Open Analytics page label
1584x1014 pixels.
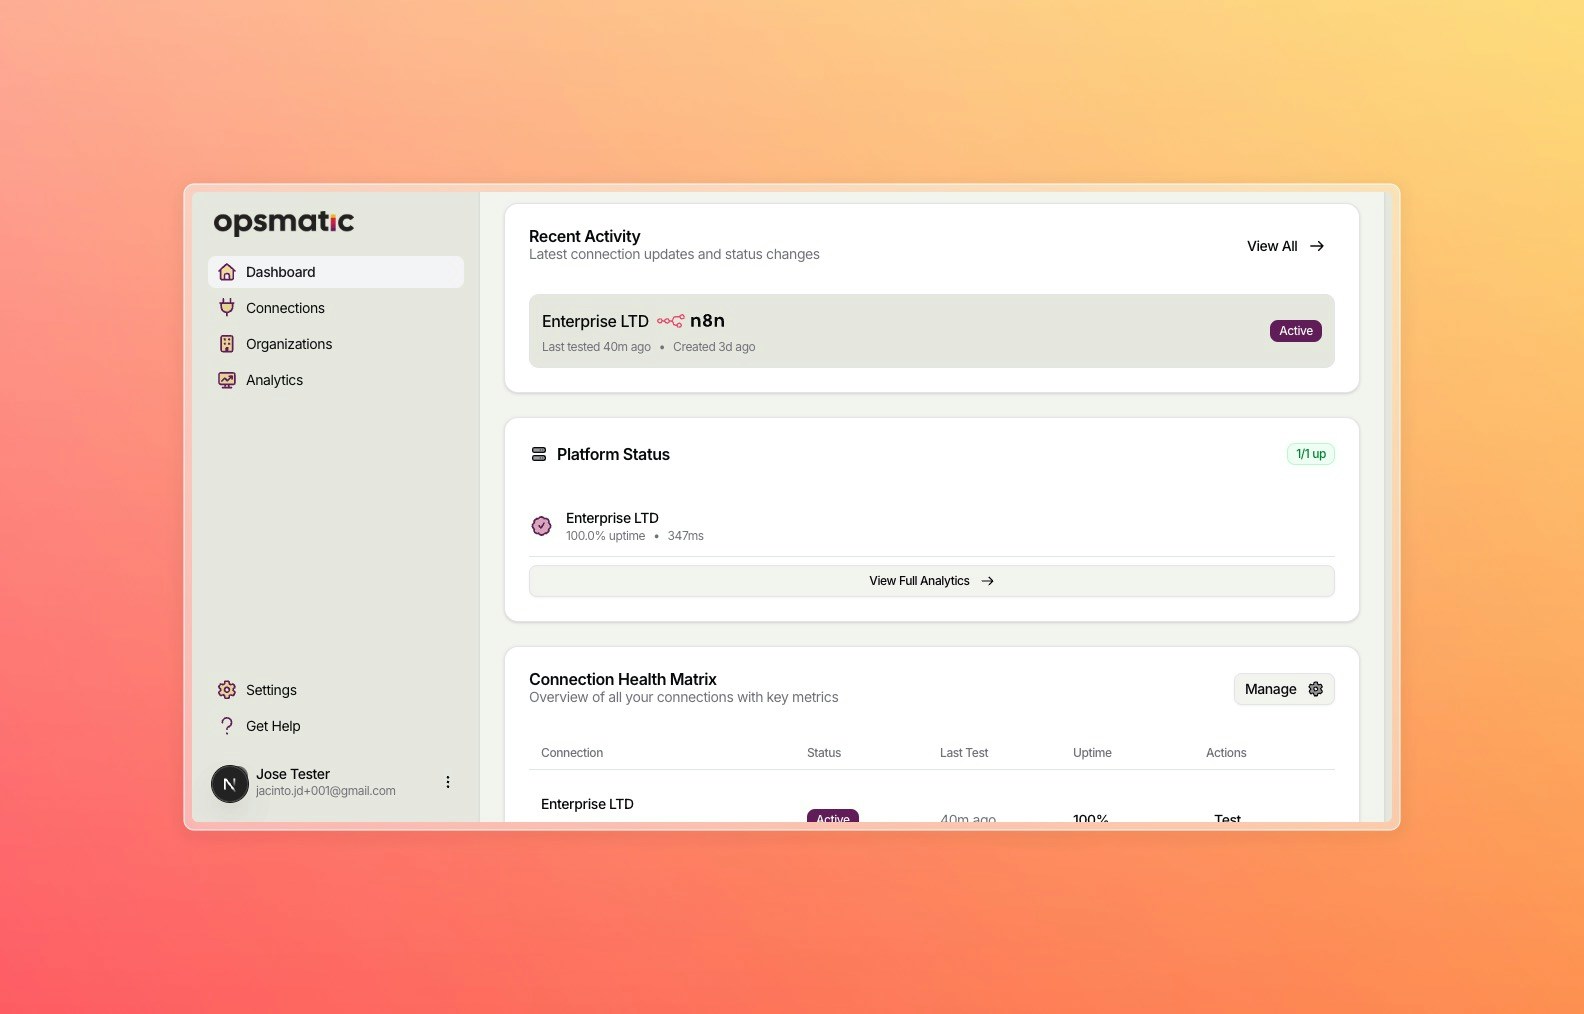pyautogui.click(x=274, y=380)
